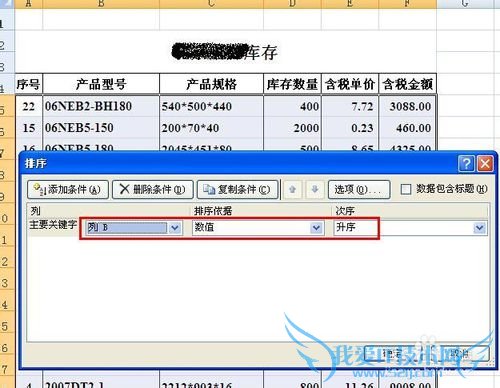500x388 pixels.
Task: Click the help question-mark icon of sort dialog
Action: click(466, 164)
